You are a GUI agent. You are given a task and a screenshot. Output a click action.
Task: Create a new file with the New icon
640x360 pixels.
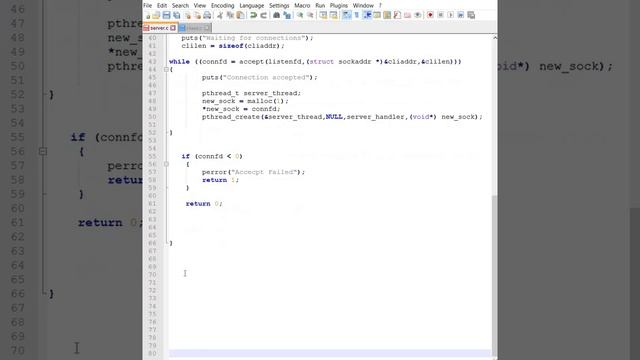pos(148,15)
